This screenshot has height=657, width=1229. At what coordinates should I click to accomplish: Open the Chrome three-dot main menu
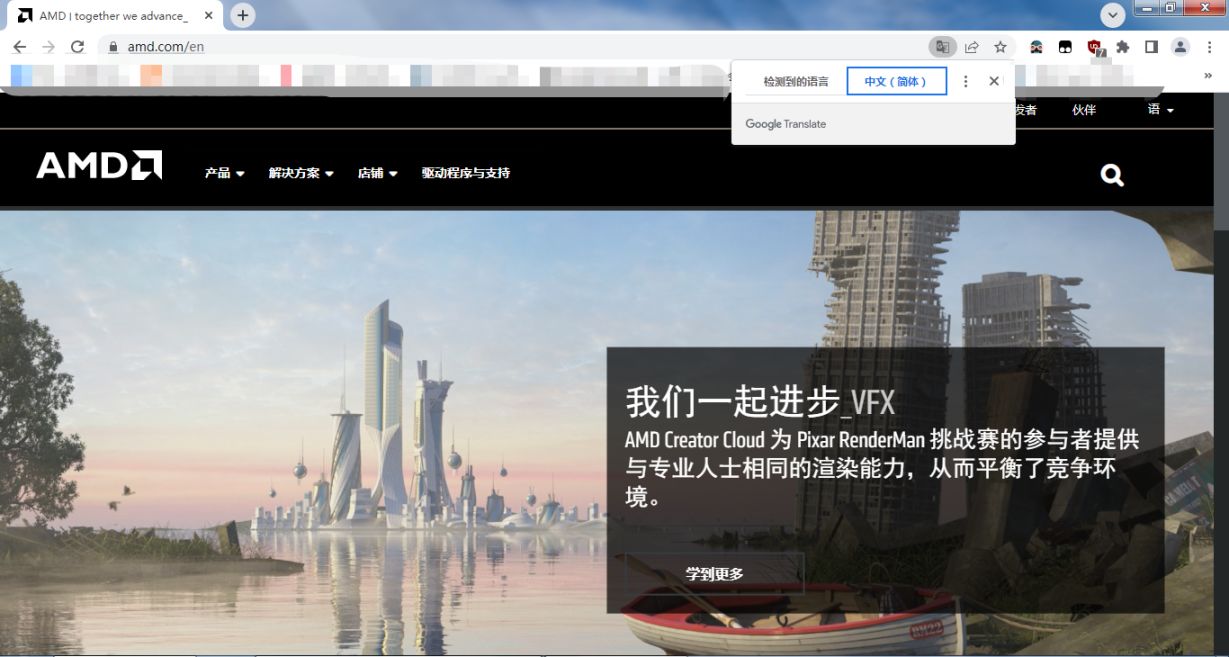1209,47
